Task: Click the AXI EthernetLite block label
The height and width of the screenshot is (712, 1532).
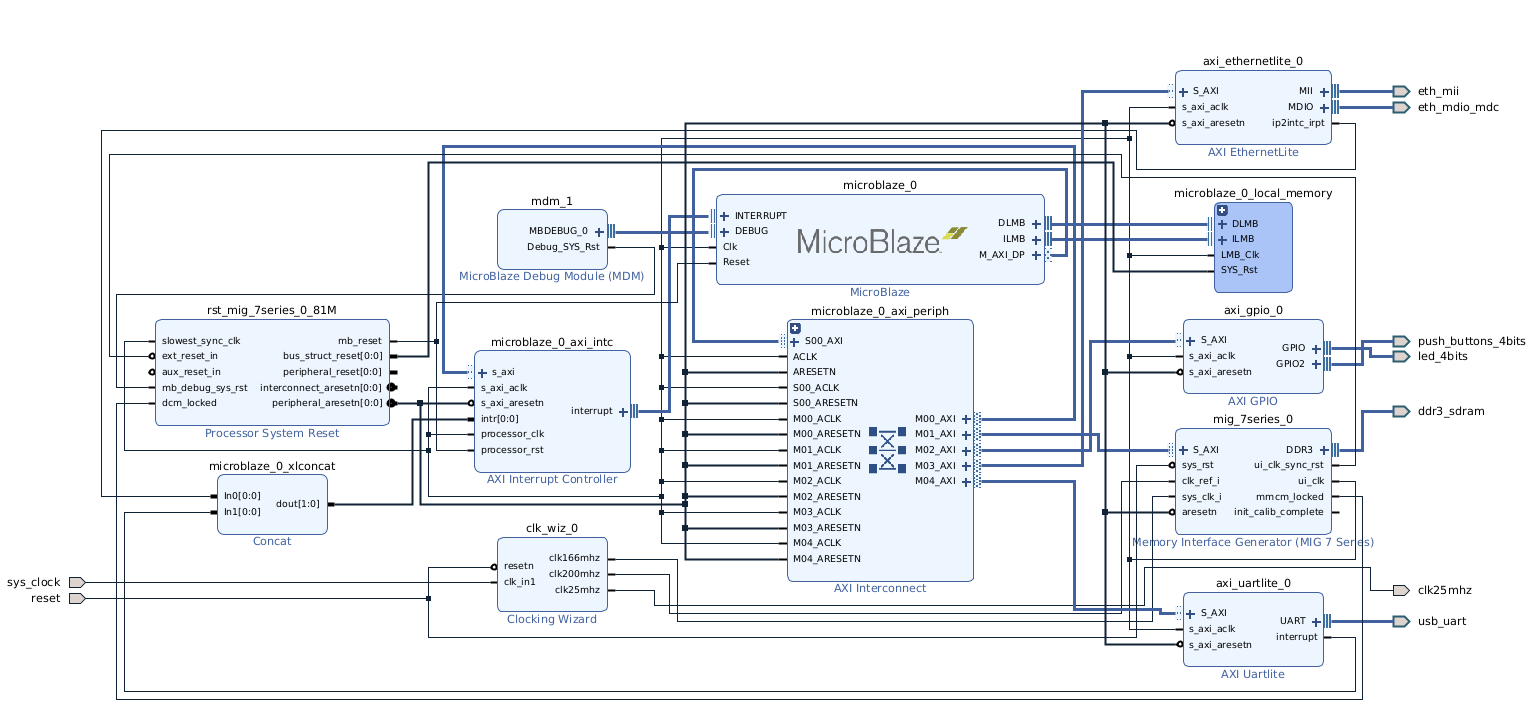Action: click(1252, 152)
